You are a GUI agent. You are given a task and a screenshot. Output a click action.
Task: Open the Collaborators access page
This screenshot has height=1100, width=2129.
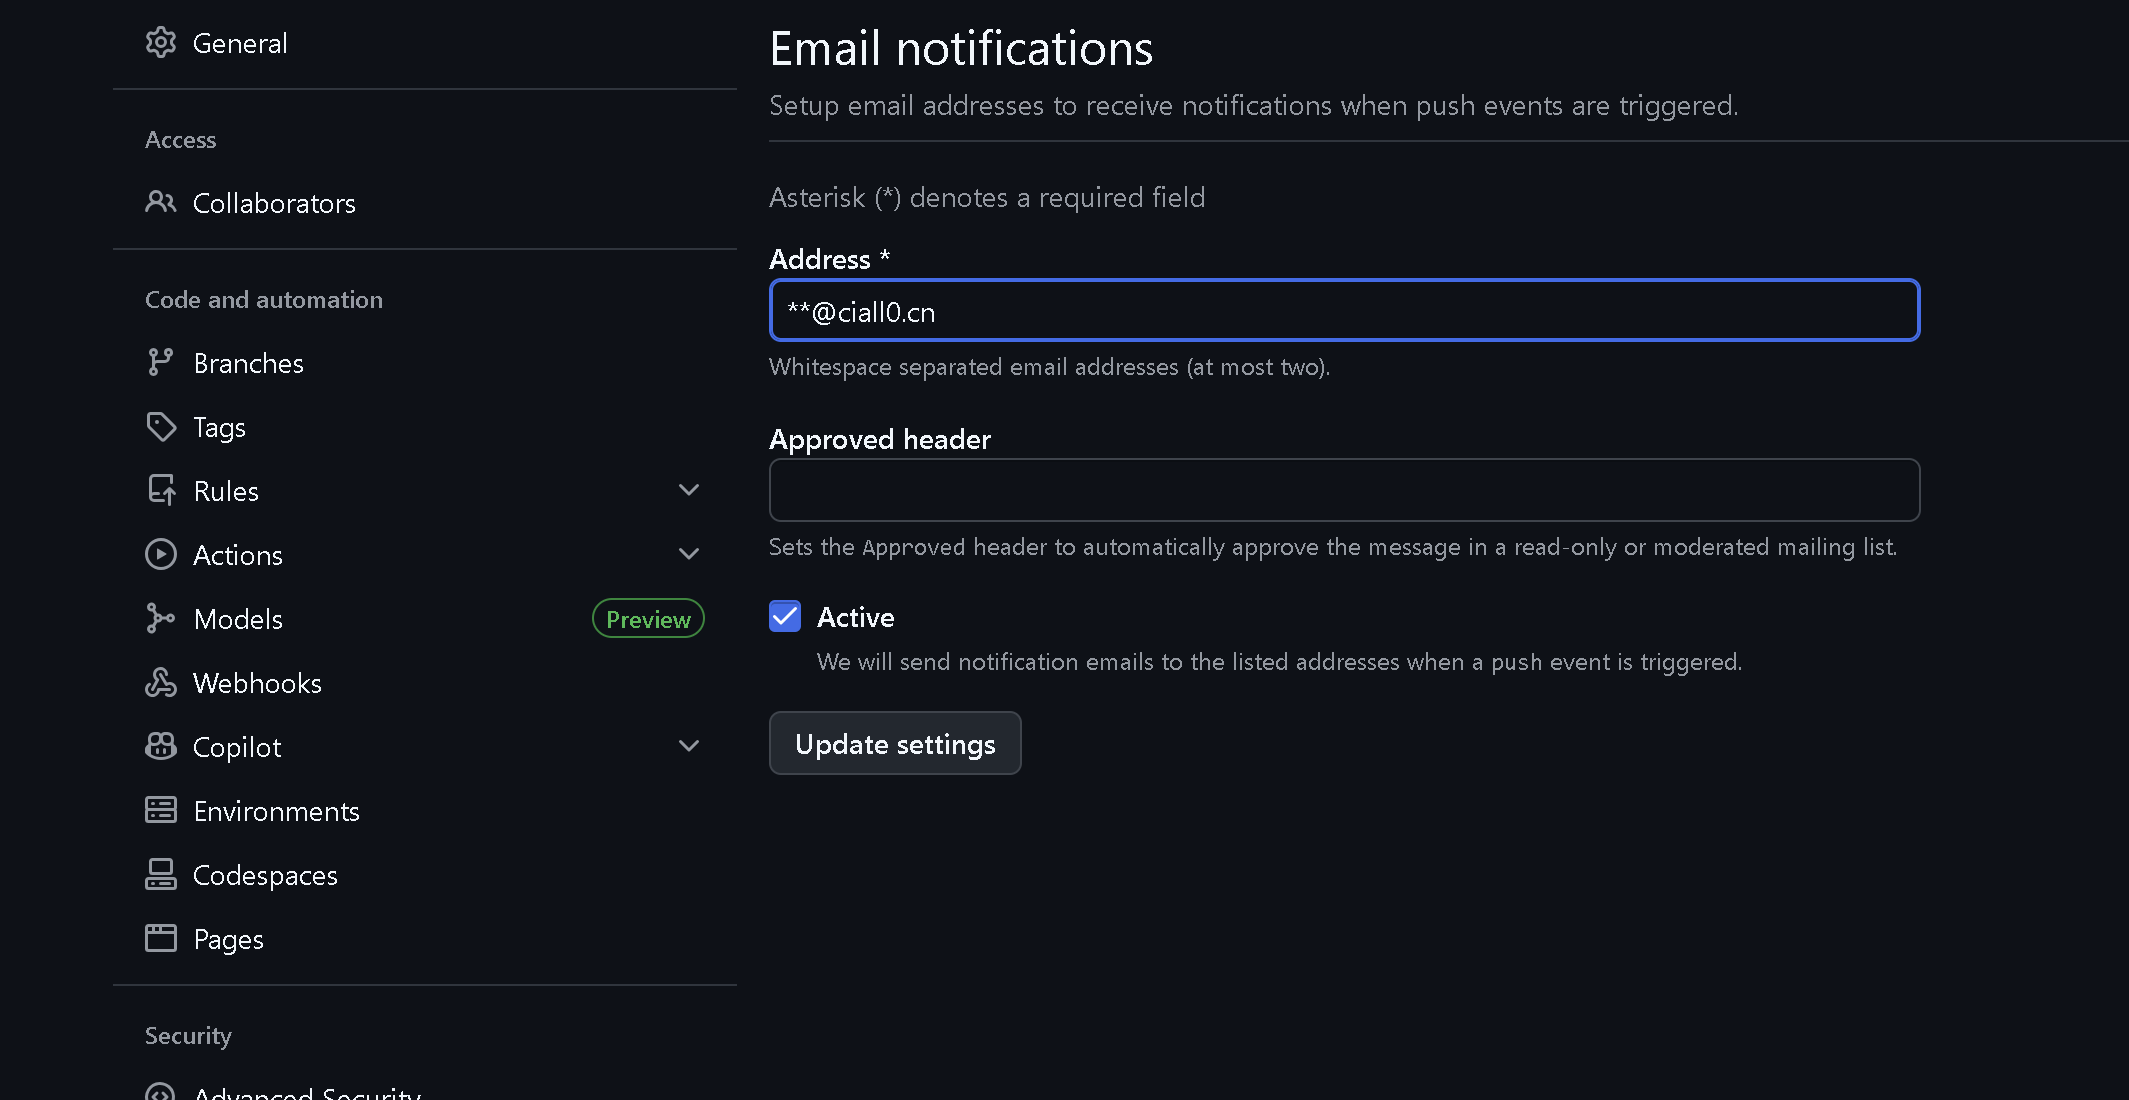tap(274, 203)
